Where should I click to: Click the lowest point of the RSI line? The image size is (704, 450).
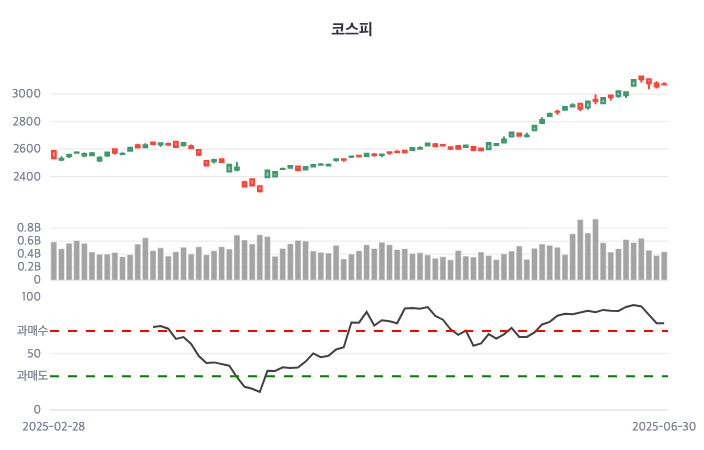[x=259, y=391]
